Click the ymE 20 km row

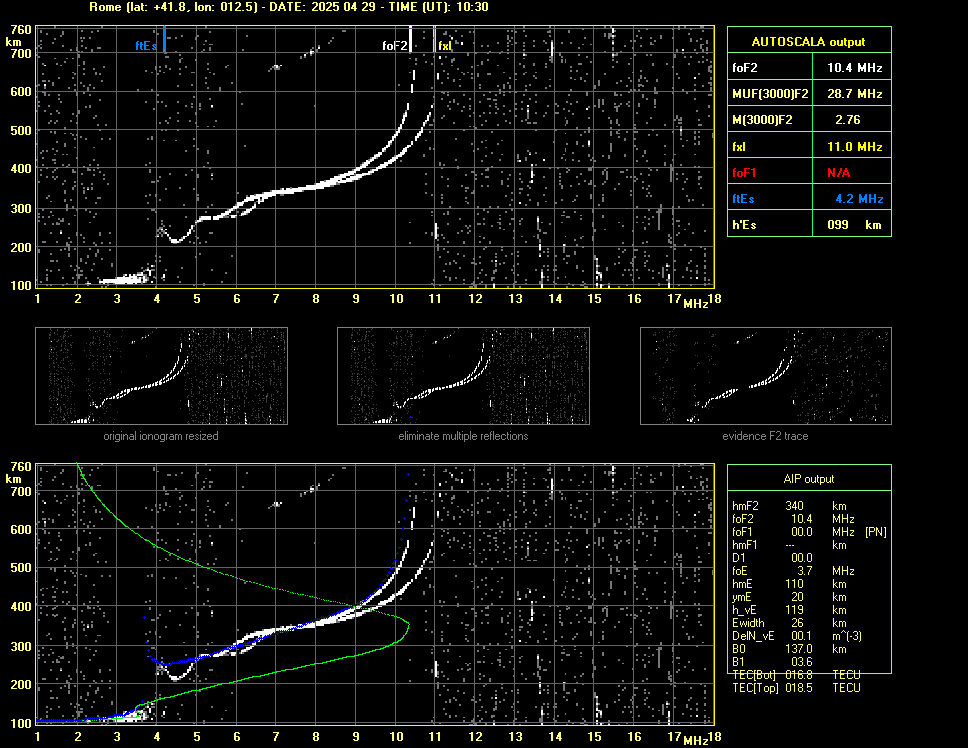(x=788, y=597)
